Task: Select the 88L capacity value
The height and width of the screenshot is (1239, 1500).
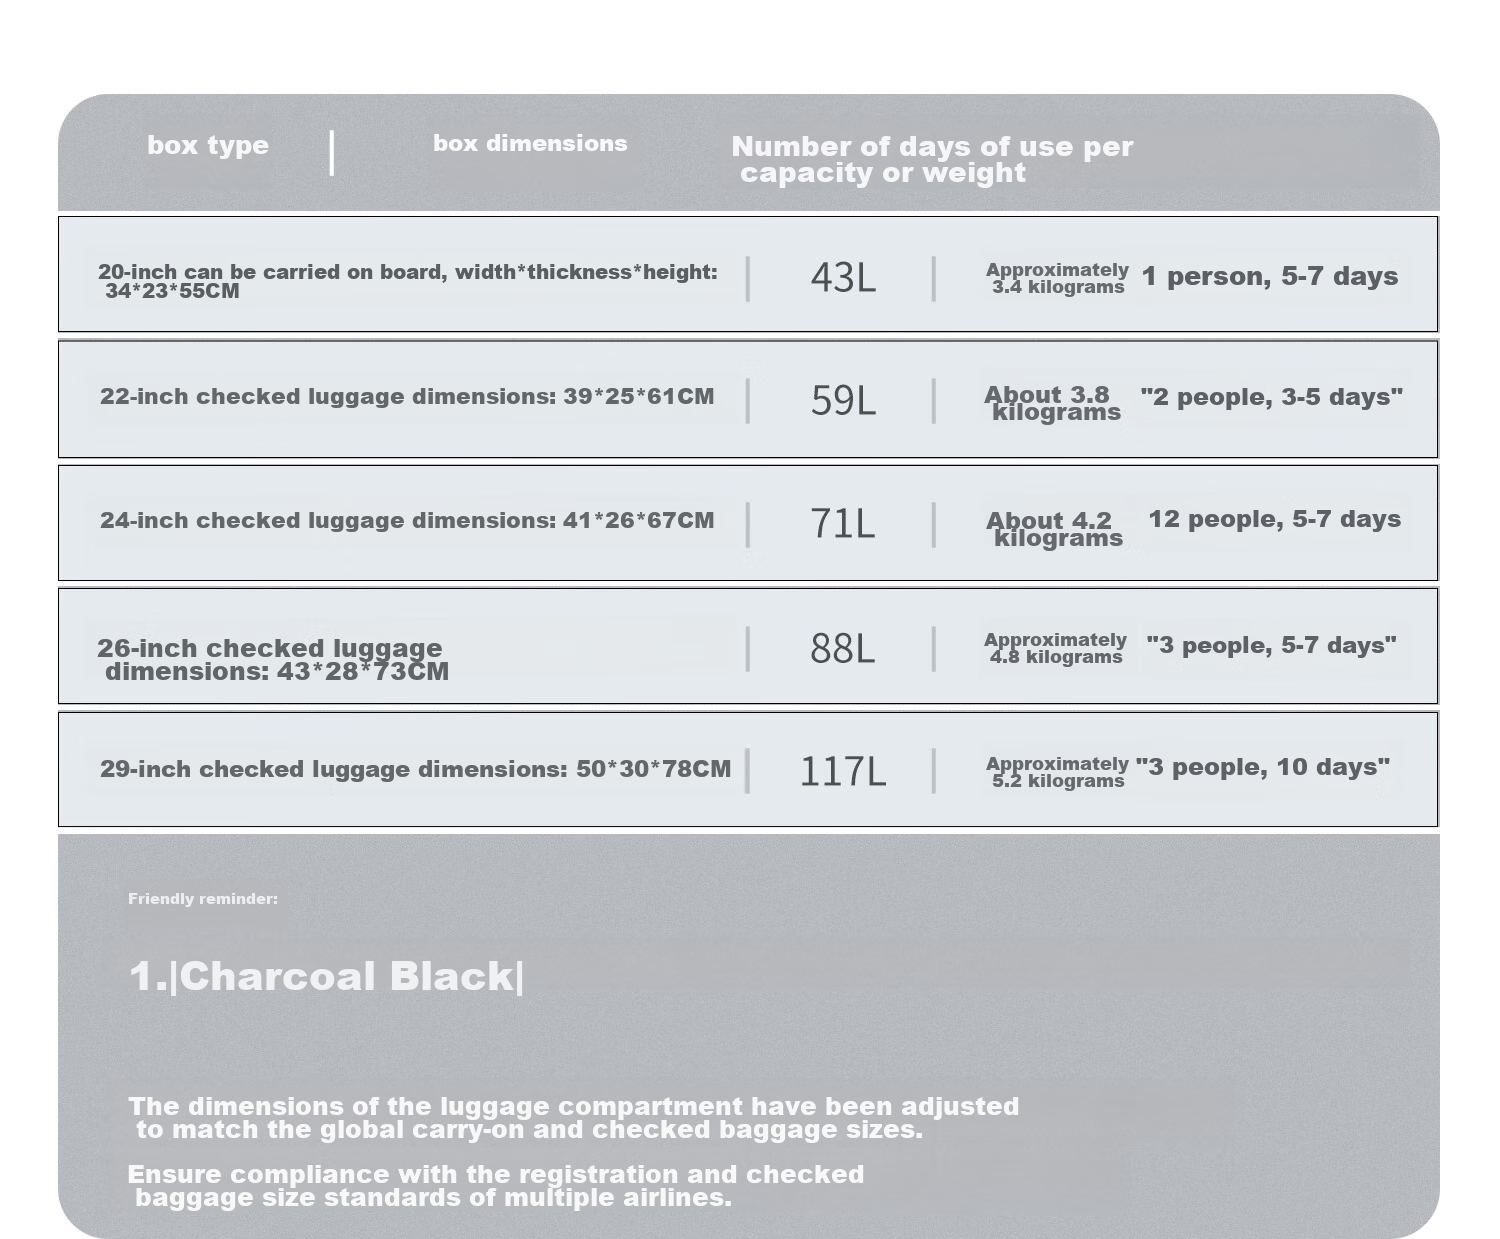Action: click(x=843, y=648)
